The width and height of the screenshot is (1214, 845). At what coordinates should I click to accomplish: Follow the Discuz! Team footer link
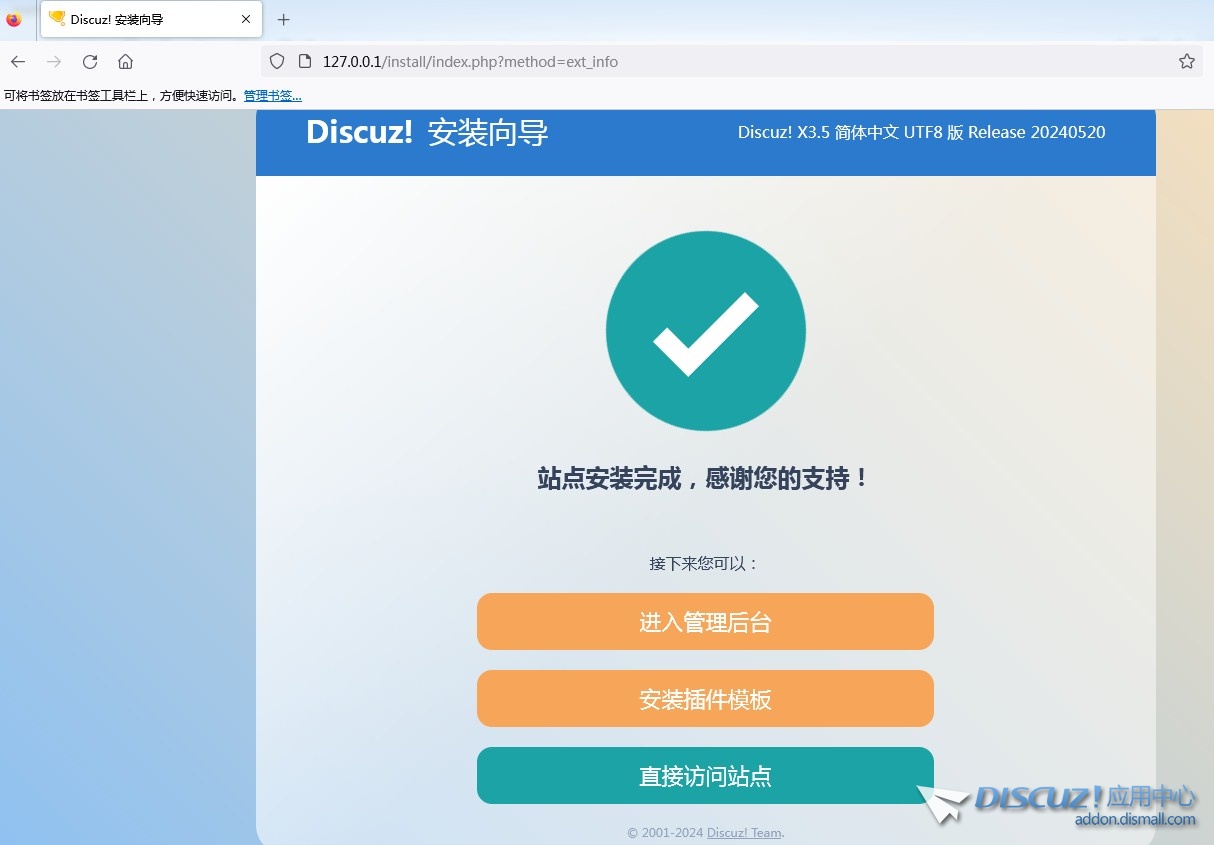(x=744, y=833)
